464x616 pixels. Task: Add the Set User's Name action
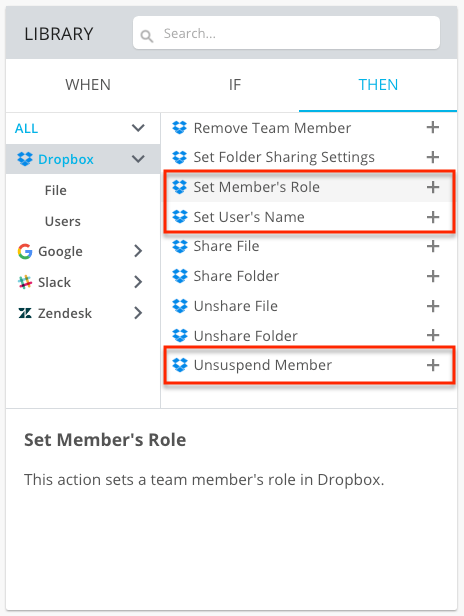point(433,217)
